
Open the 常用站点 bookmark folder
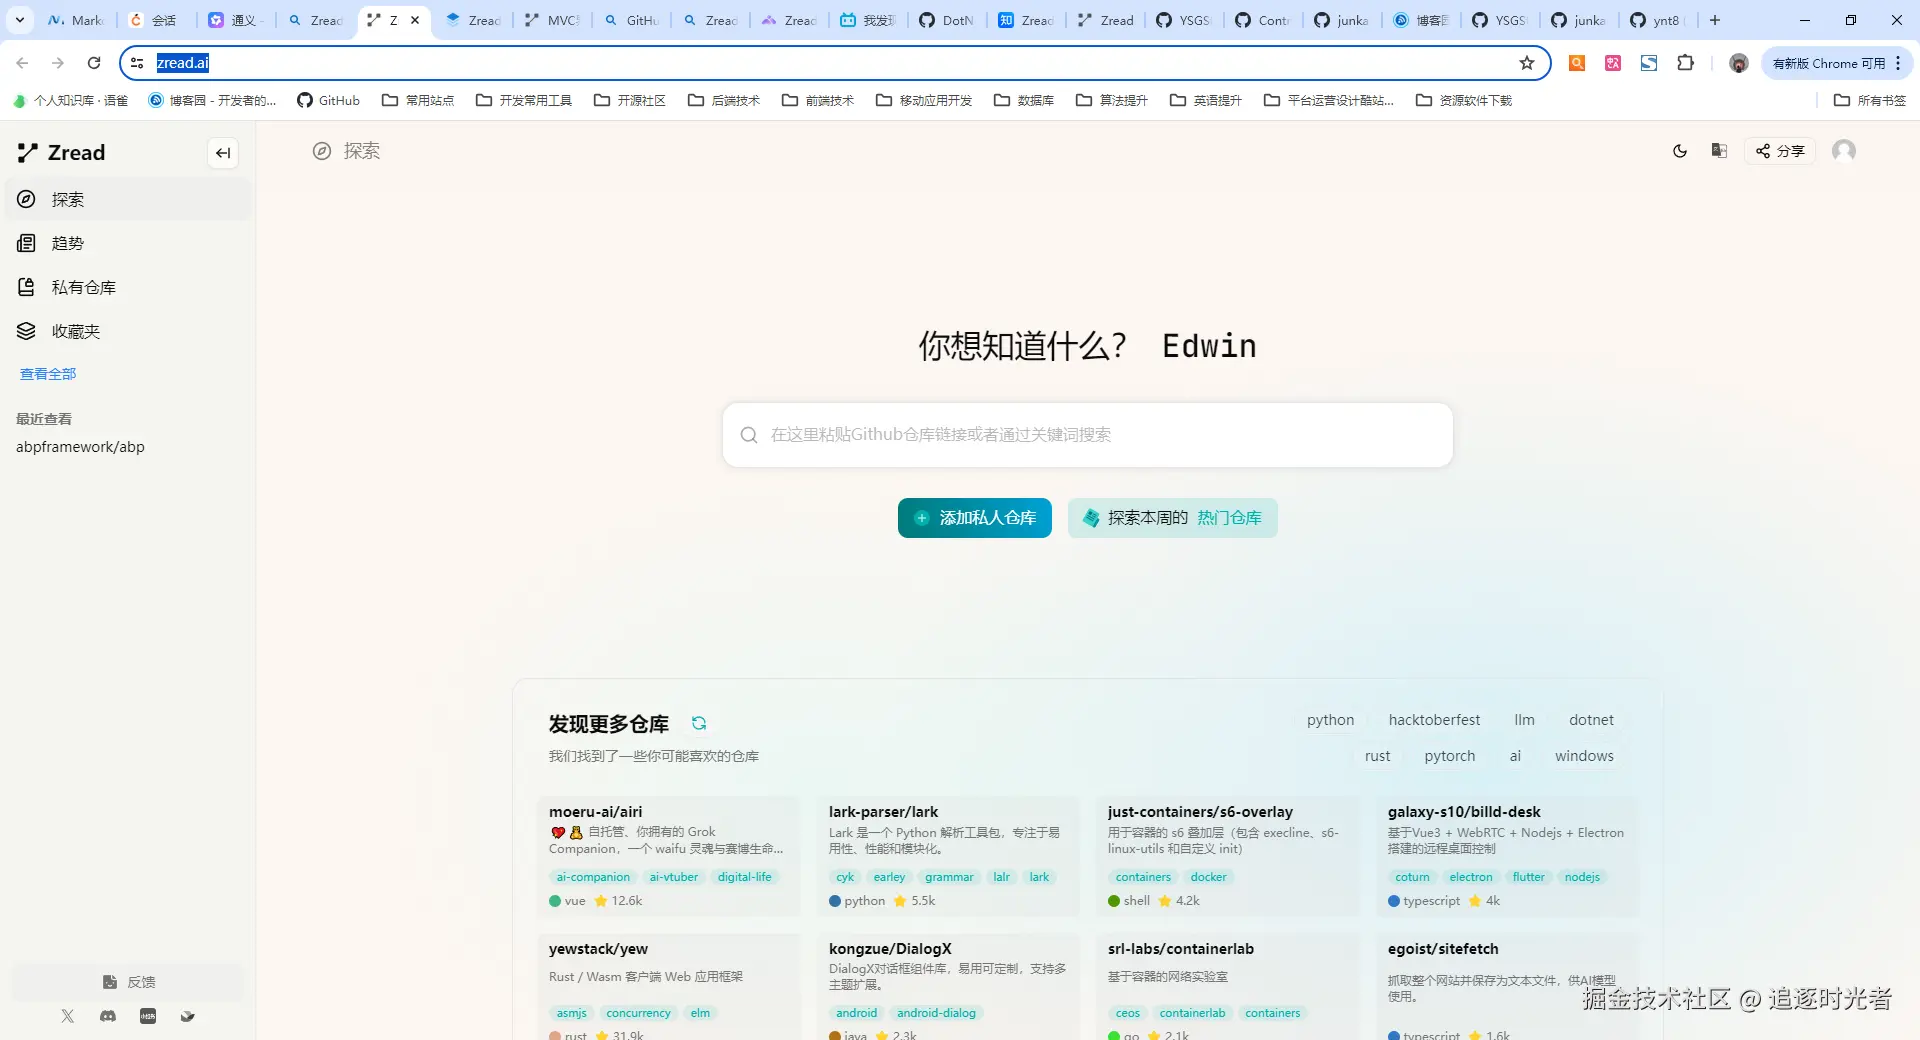pyautogui.click(x=418, y=100)
